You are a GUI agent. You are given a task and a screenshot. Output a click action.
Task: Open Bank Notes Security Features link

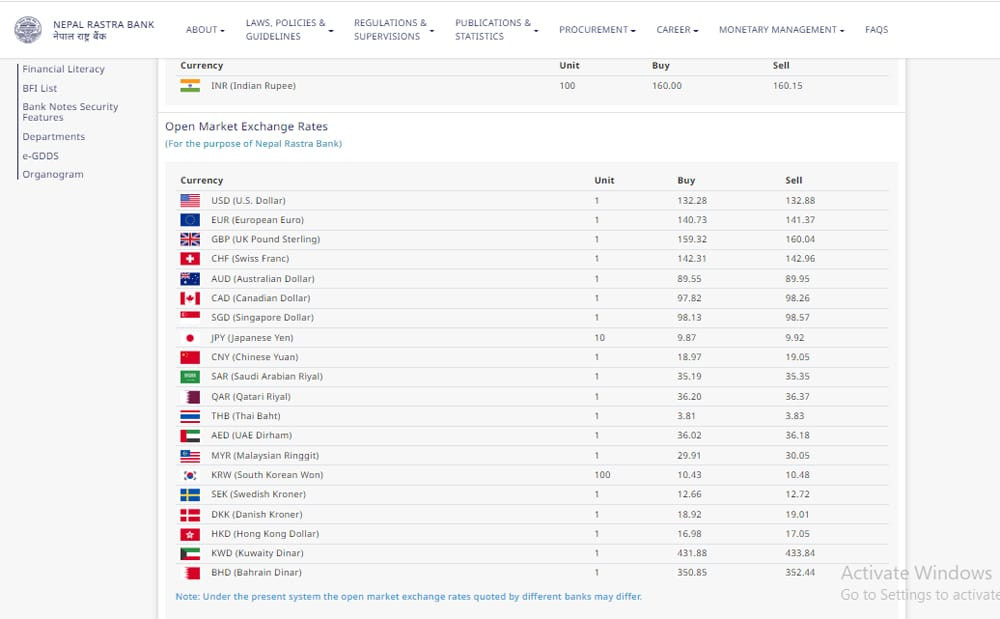(x=70, y=112)
